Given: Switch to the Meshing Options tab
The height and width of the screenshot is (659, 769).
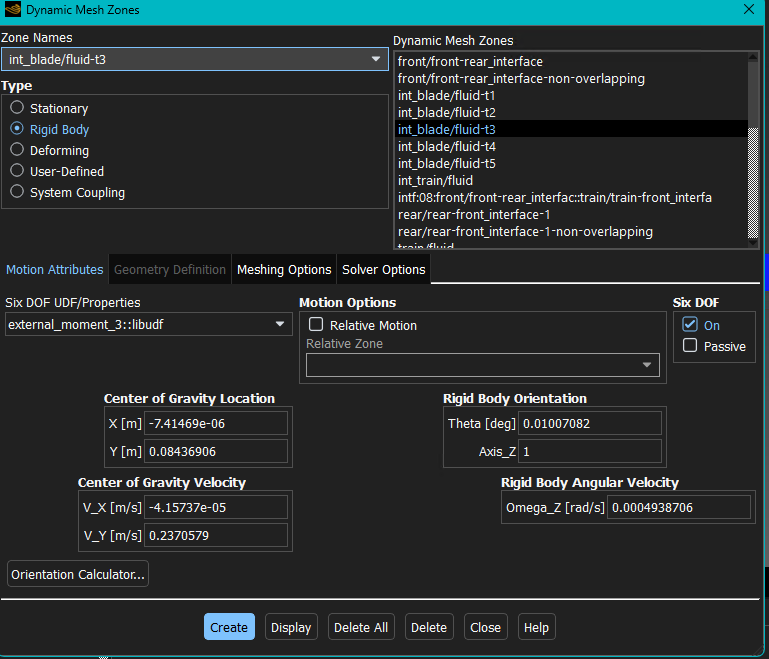Looking at the screenshot, I should pyautogui.click(x=284, y=269).
